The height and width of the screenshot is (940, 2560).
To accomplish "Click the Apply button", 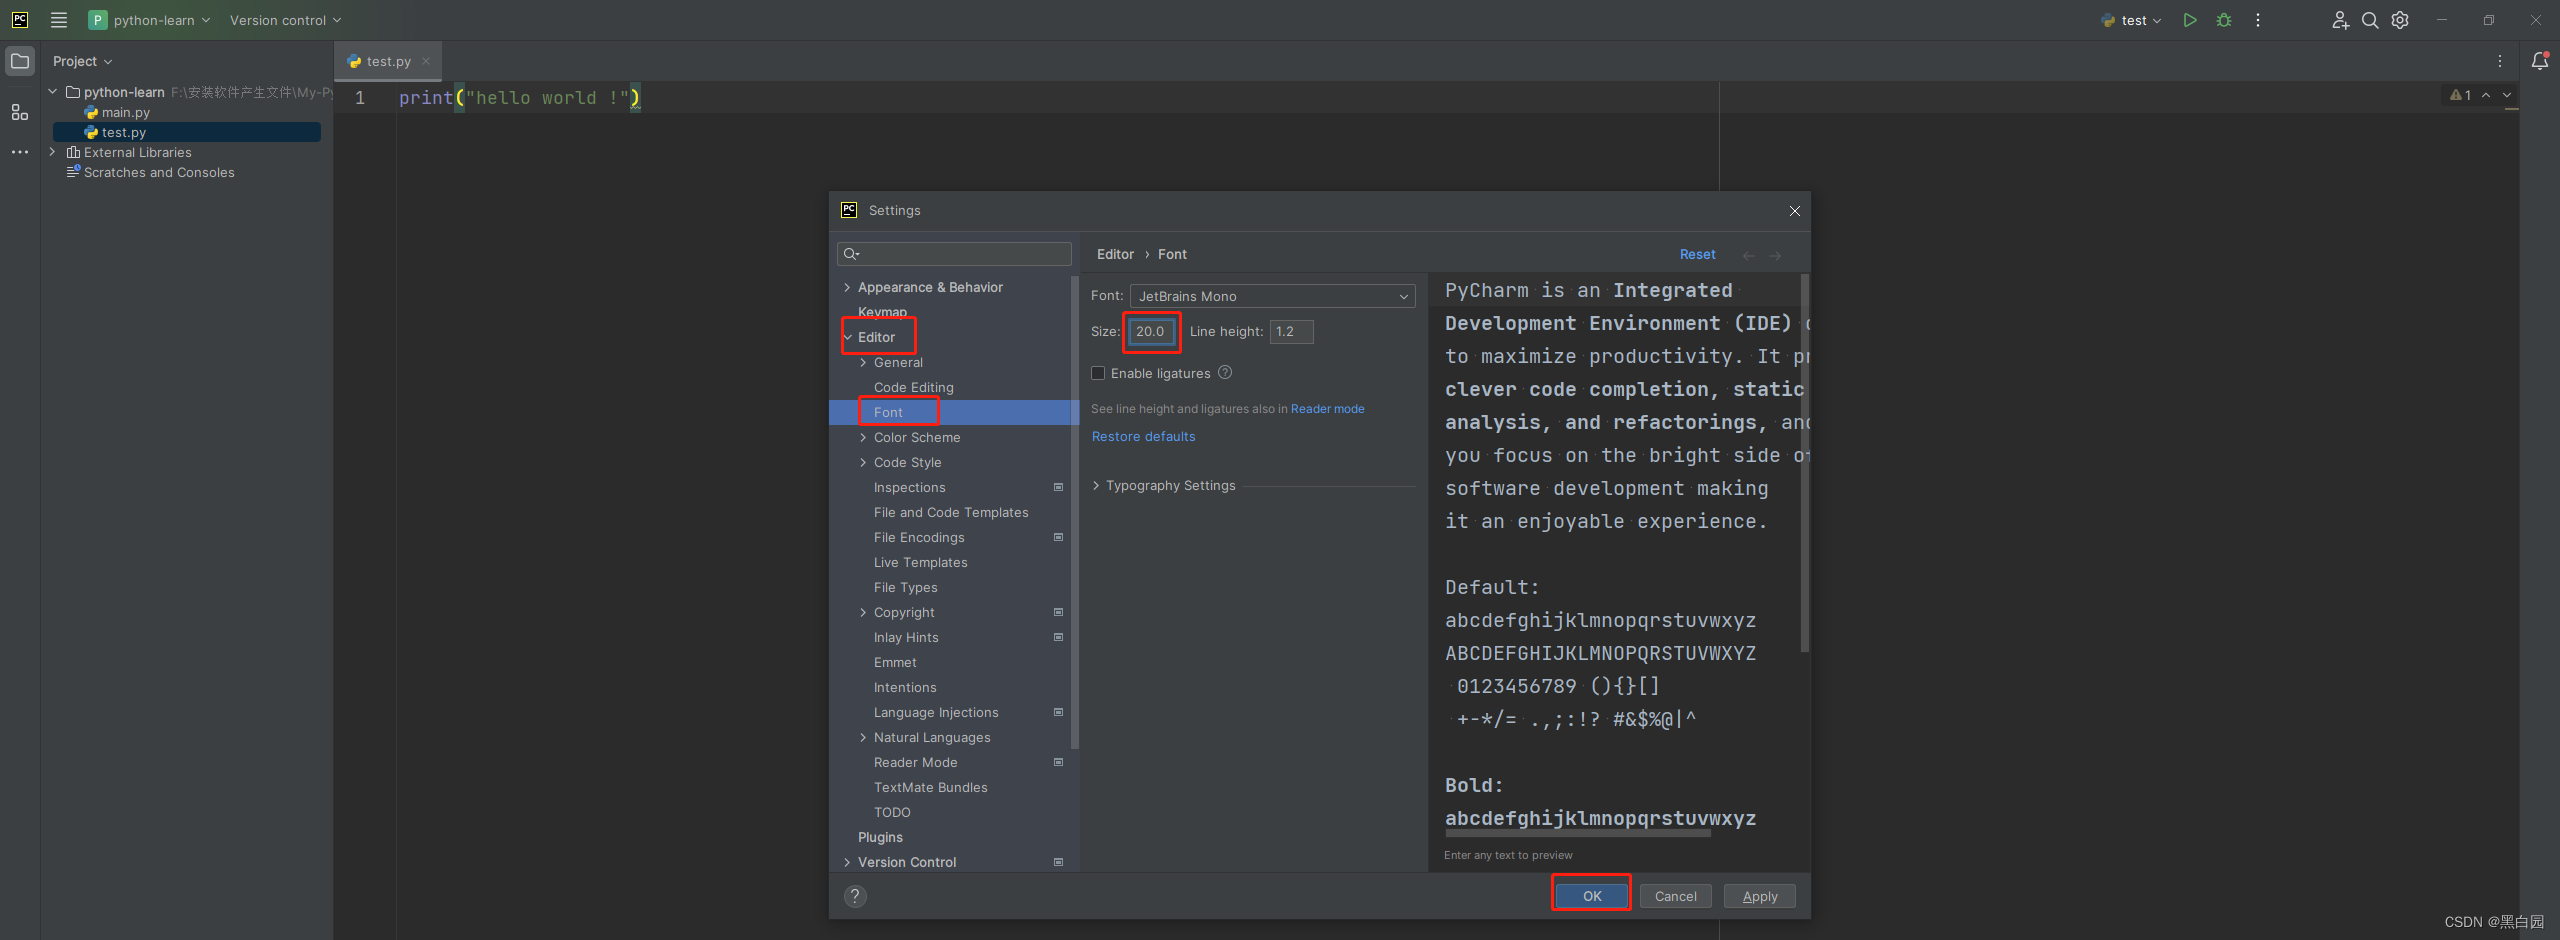I will click(1760, 896).
